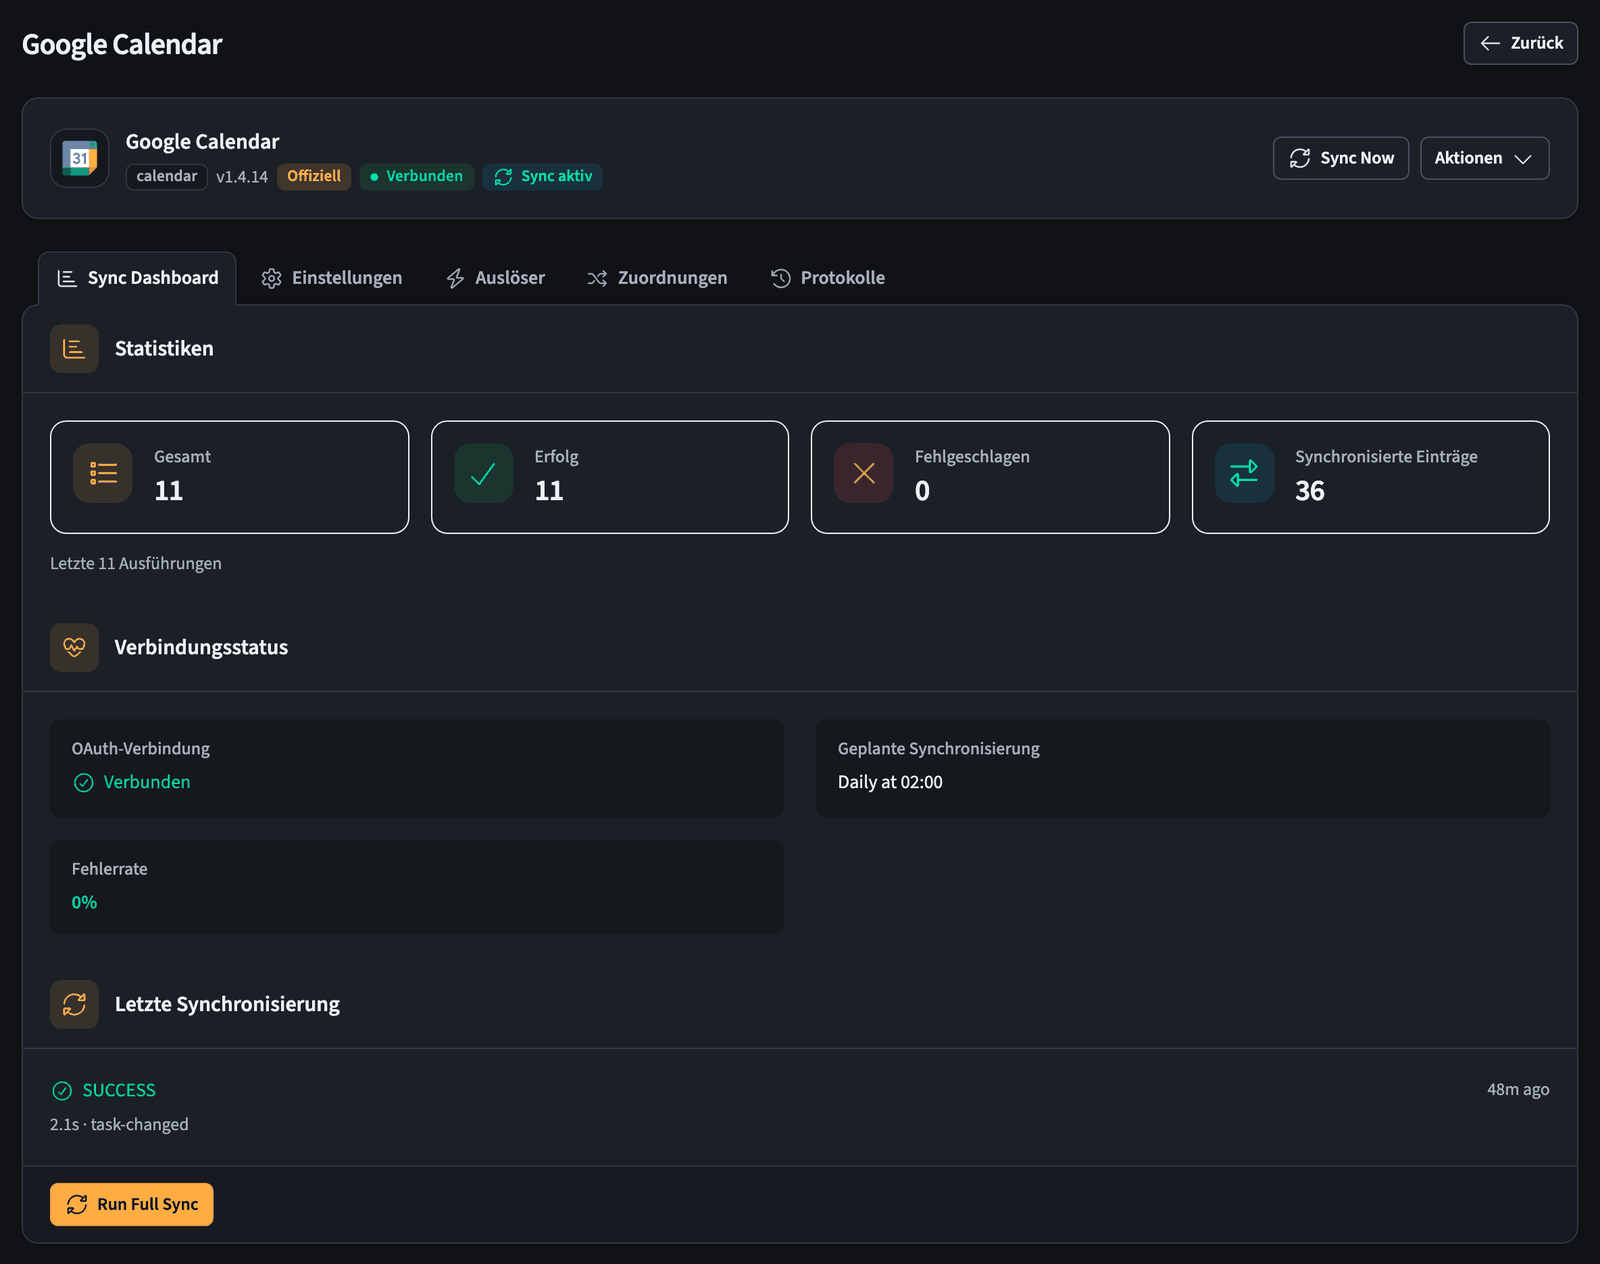Select the Zuordnungen tab
The width and height of the screenshot is (1600, 1264).
pos(657,278)
